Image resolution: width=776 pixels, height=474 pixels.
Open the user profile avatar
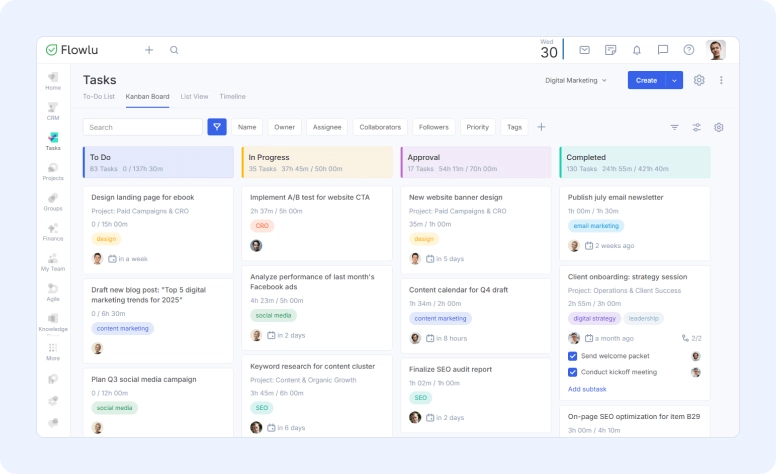715,50
